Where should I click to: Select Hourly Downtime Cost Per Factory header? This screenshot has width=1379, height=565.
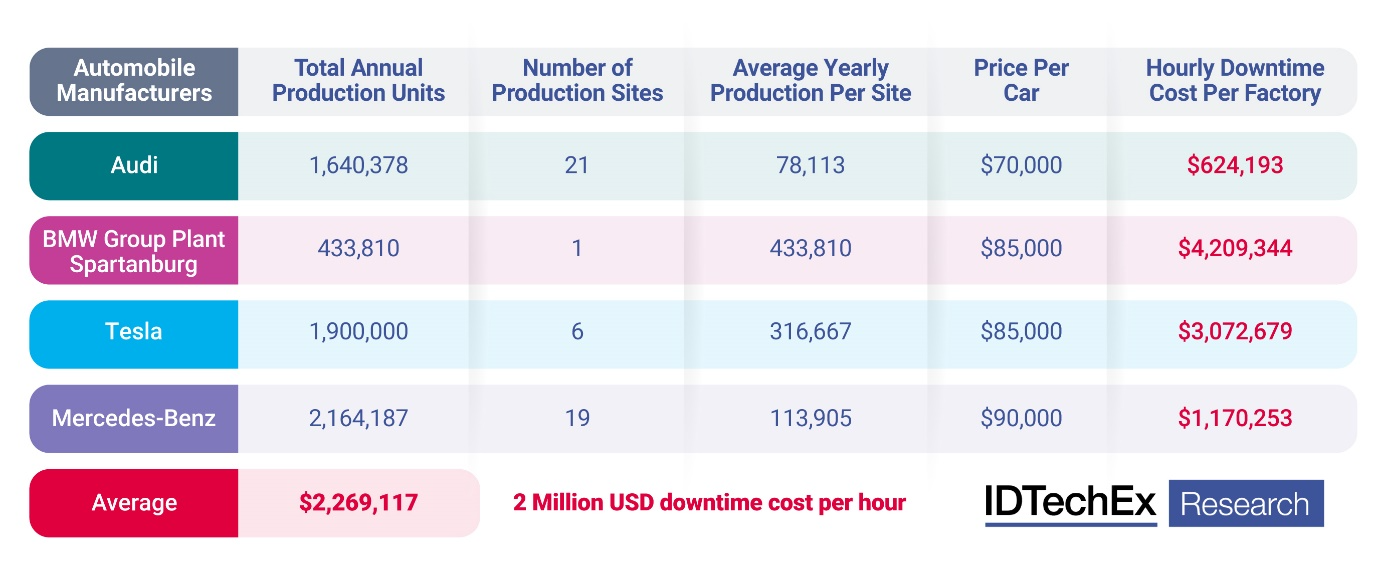point(1234,81)
